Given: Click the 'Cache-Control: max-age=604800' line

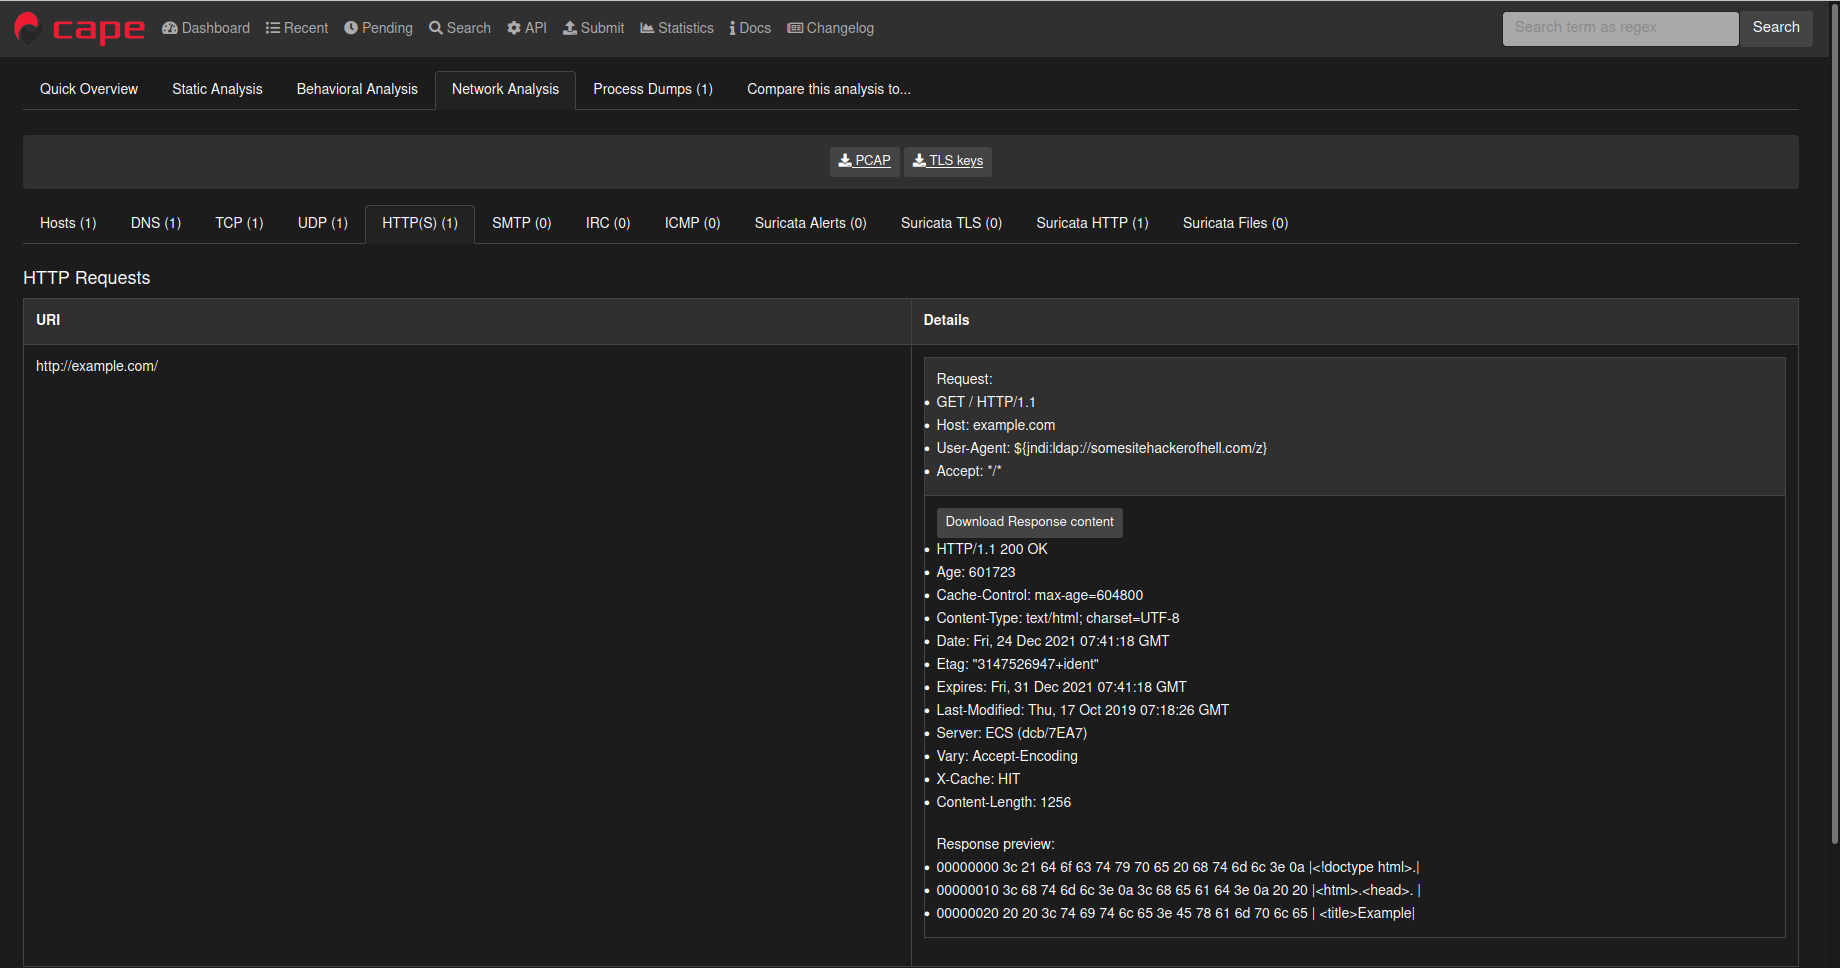Looking at the screenshot, I should (1040, 595).
